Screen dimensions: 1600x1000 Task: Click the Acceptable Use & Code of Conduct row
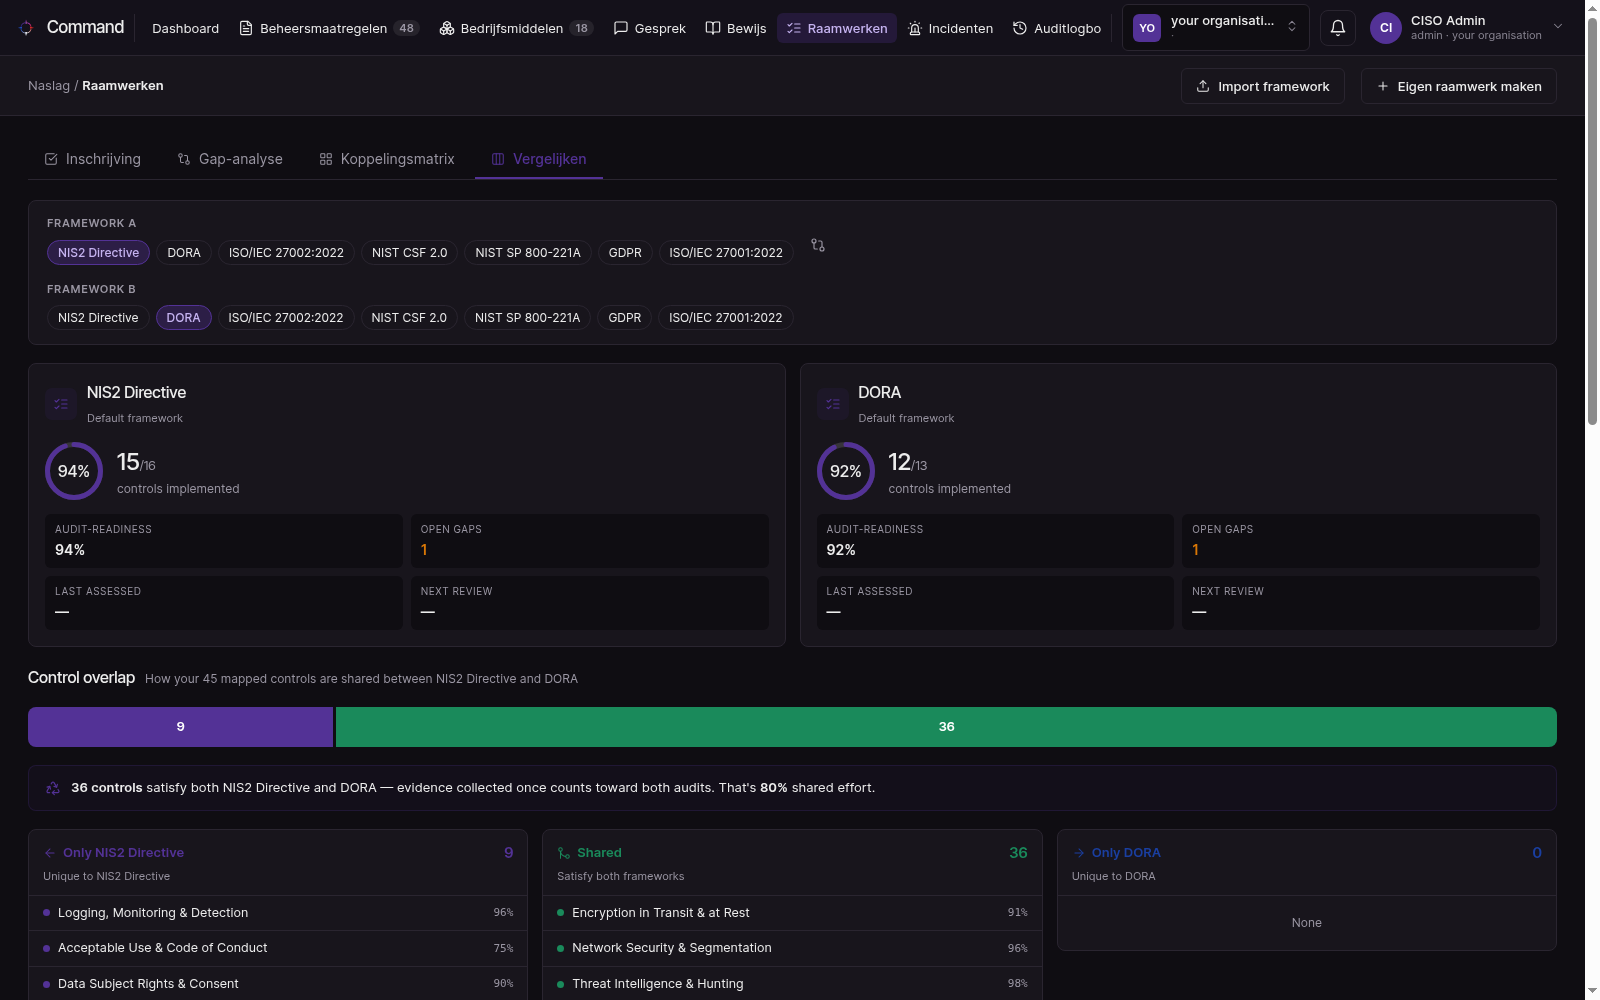(x=278, y=948)
